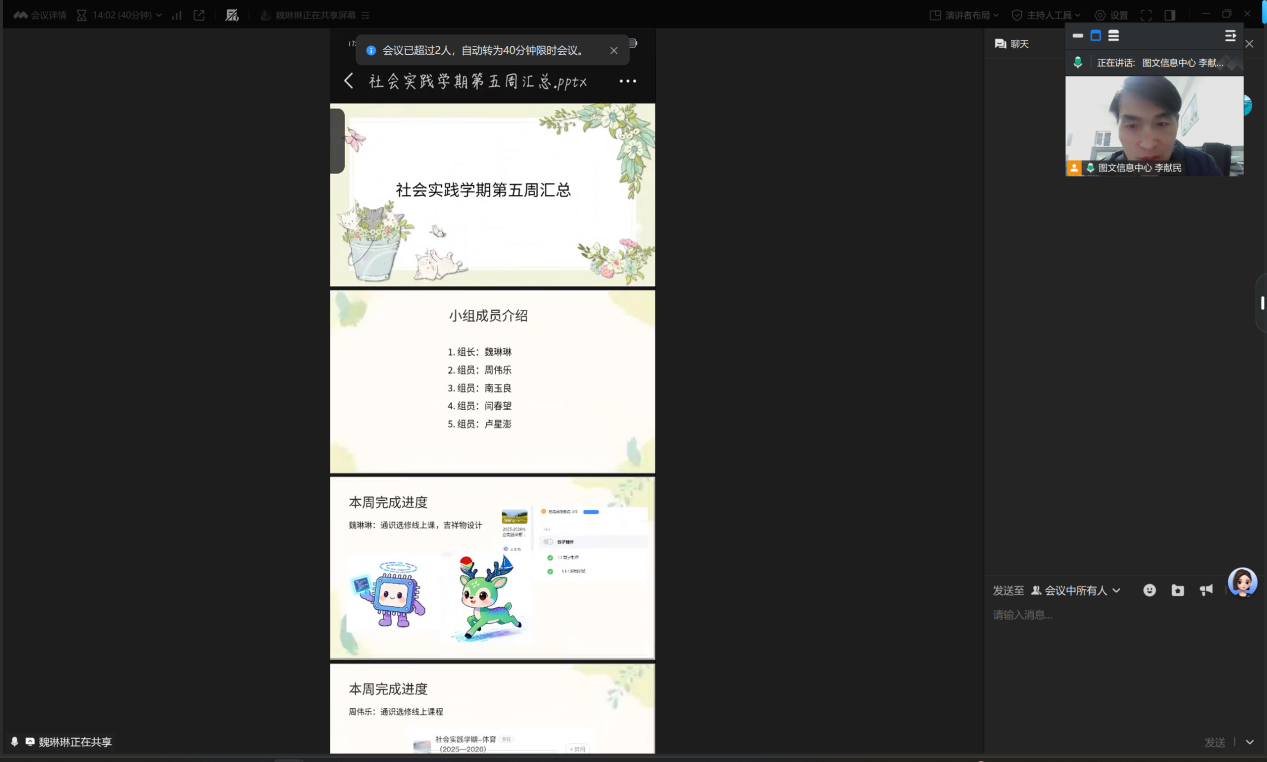Expand the 会议中所有人 recipient dropdown
Viewport: 1267px width, 762px height.
[x=1076, y=590]
